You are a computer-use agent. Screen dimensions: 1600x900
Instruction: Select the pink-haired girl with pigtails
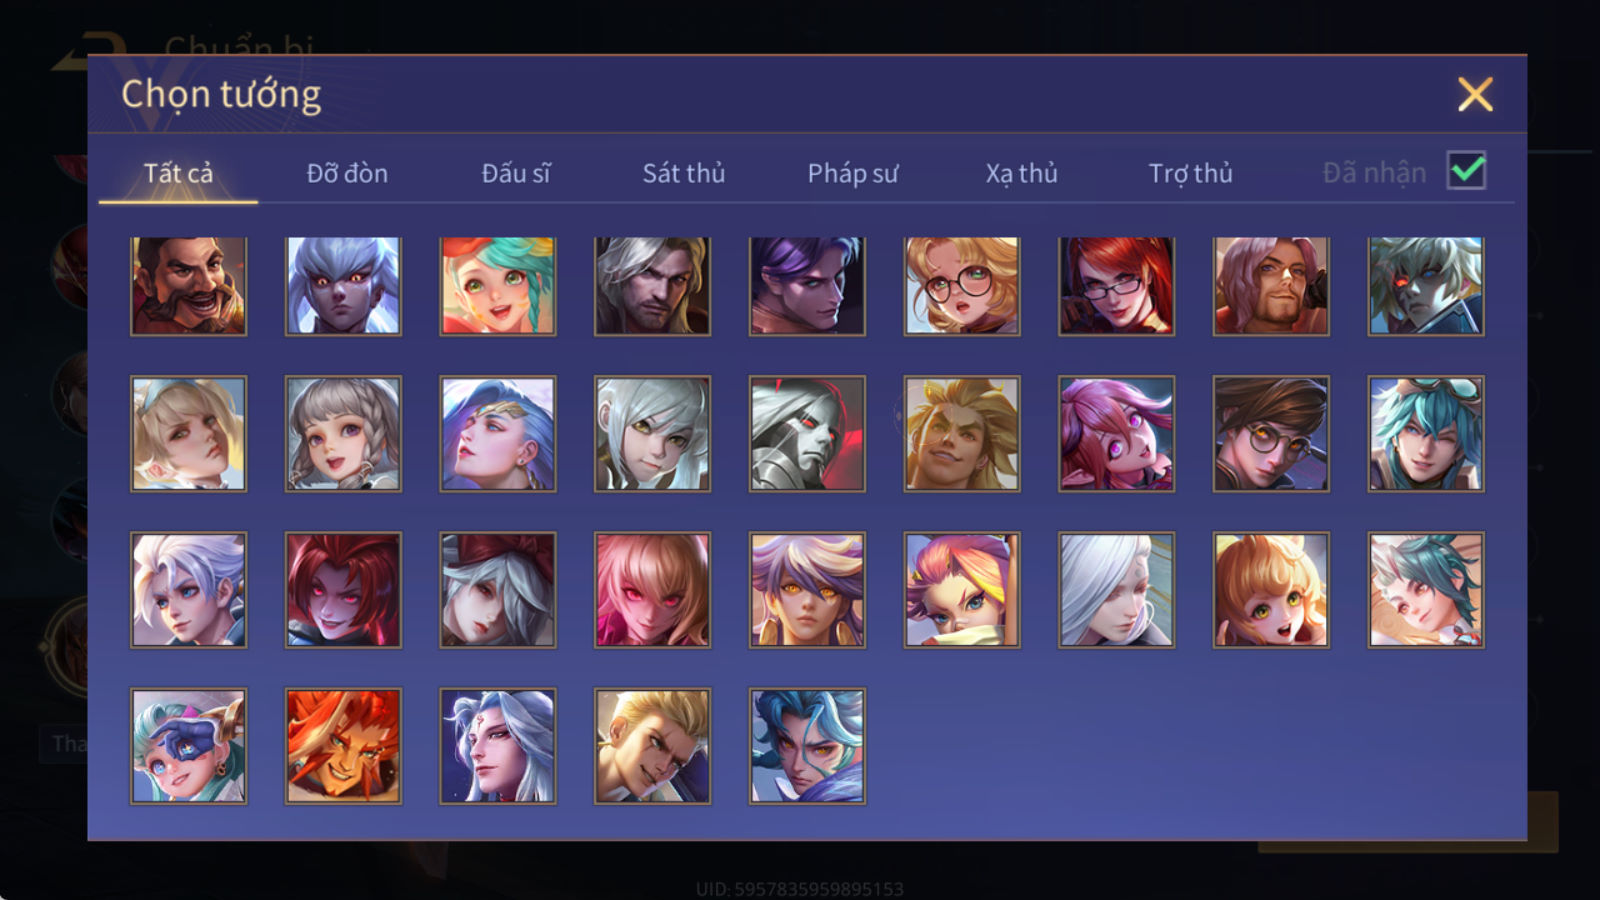[x=1116, y=434]
